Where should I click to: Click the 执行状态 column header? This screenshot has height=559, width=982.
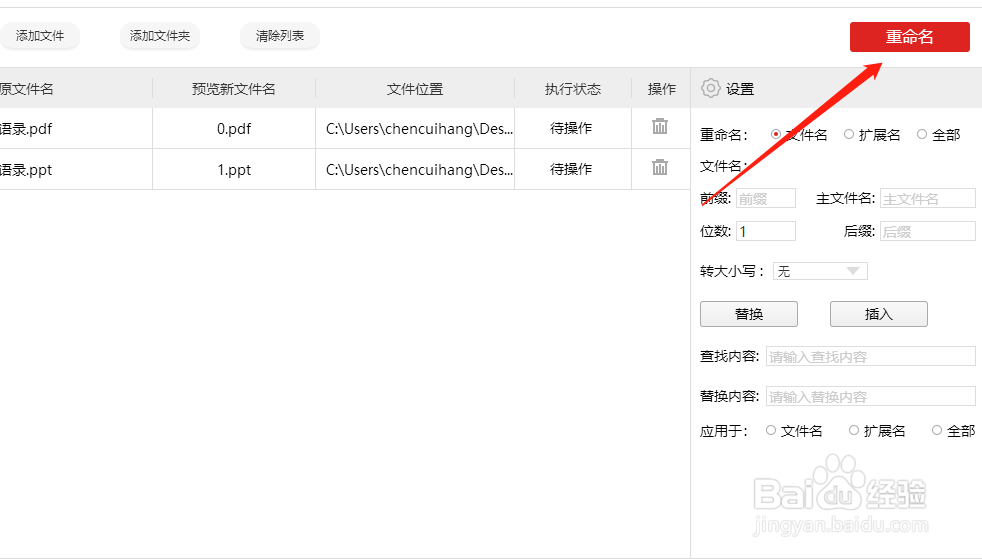coord(572,88)
